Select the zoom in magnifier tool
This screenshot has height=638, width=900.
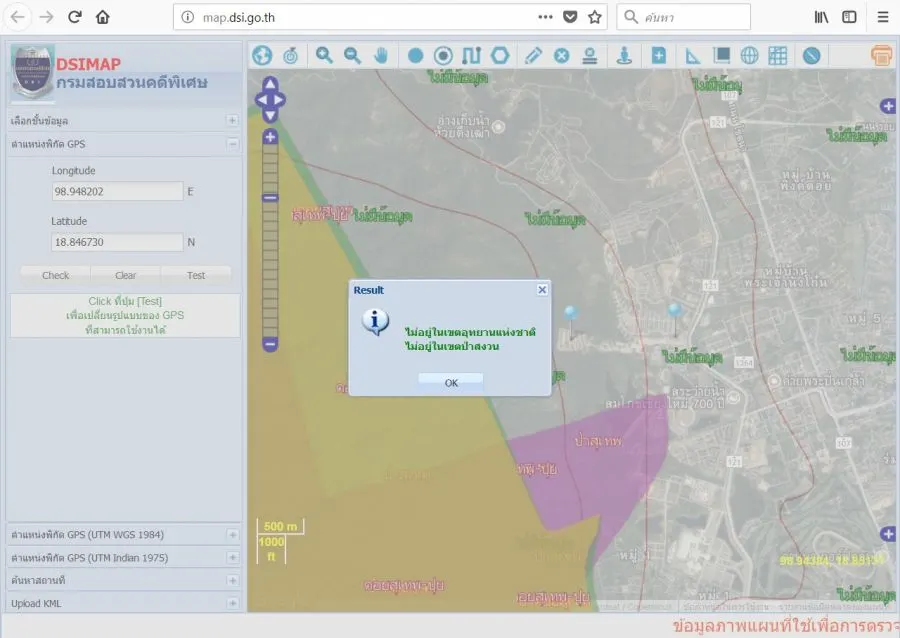click(324, 55)
